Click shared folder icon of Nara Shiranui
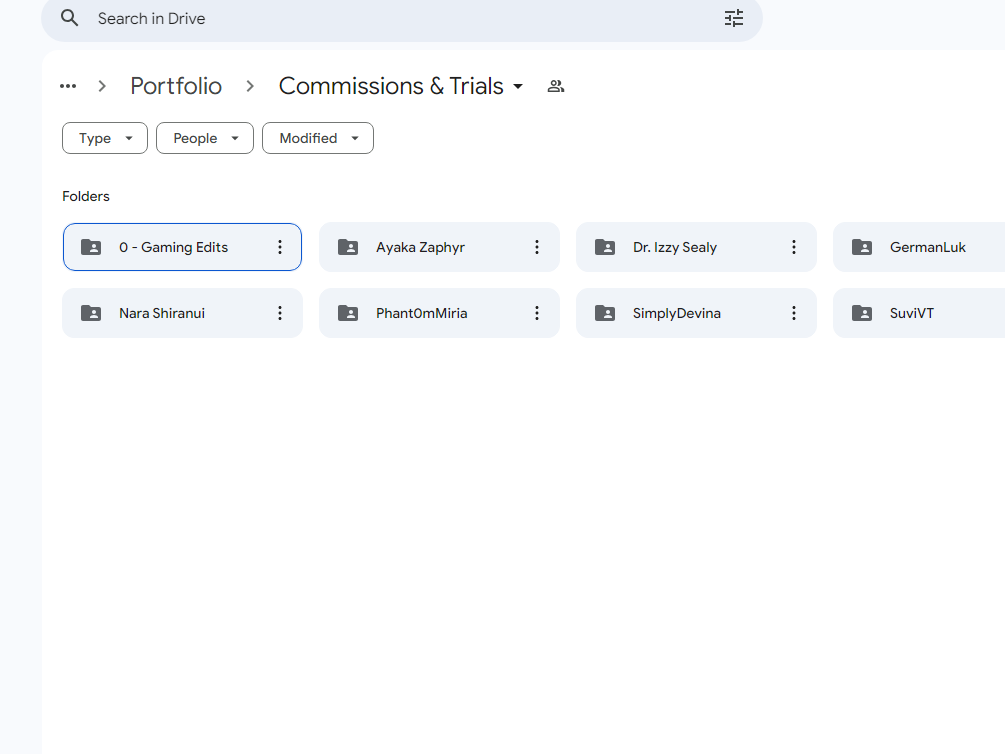The image size is (1005, 754). [x=91, y=313]
